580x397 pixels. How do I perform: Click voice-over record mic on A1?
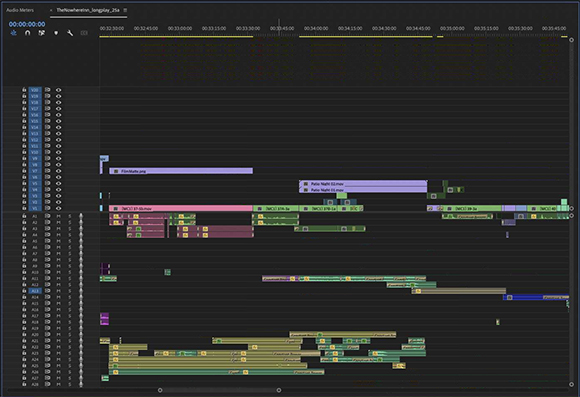pos(81,216)
